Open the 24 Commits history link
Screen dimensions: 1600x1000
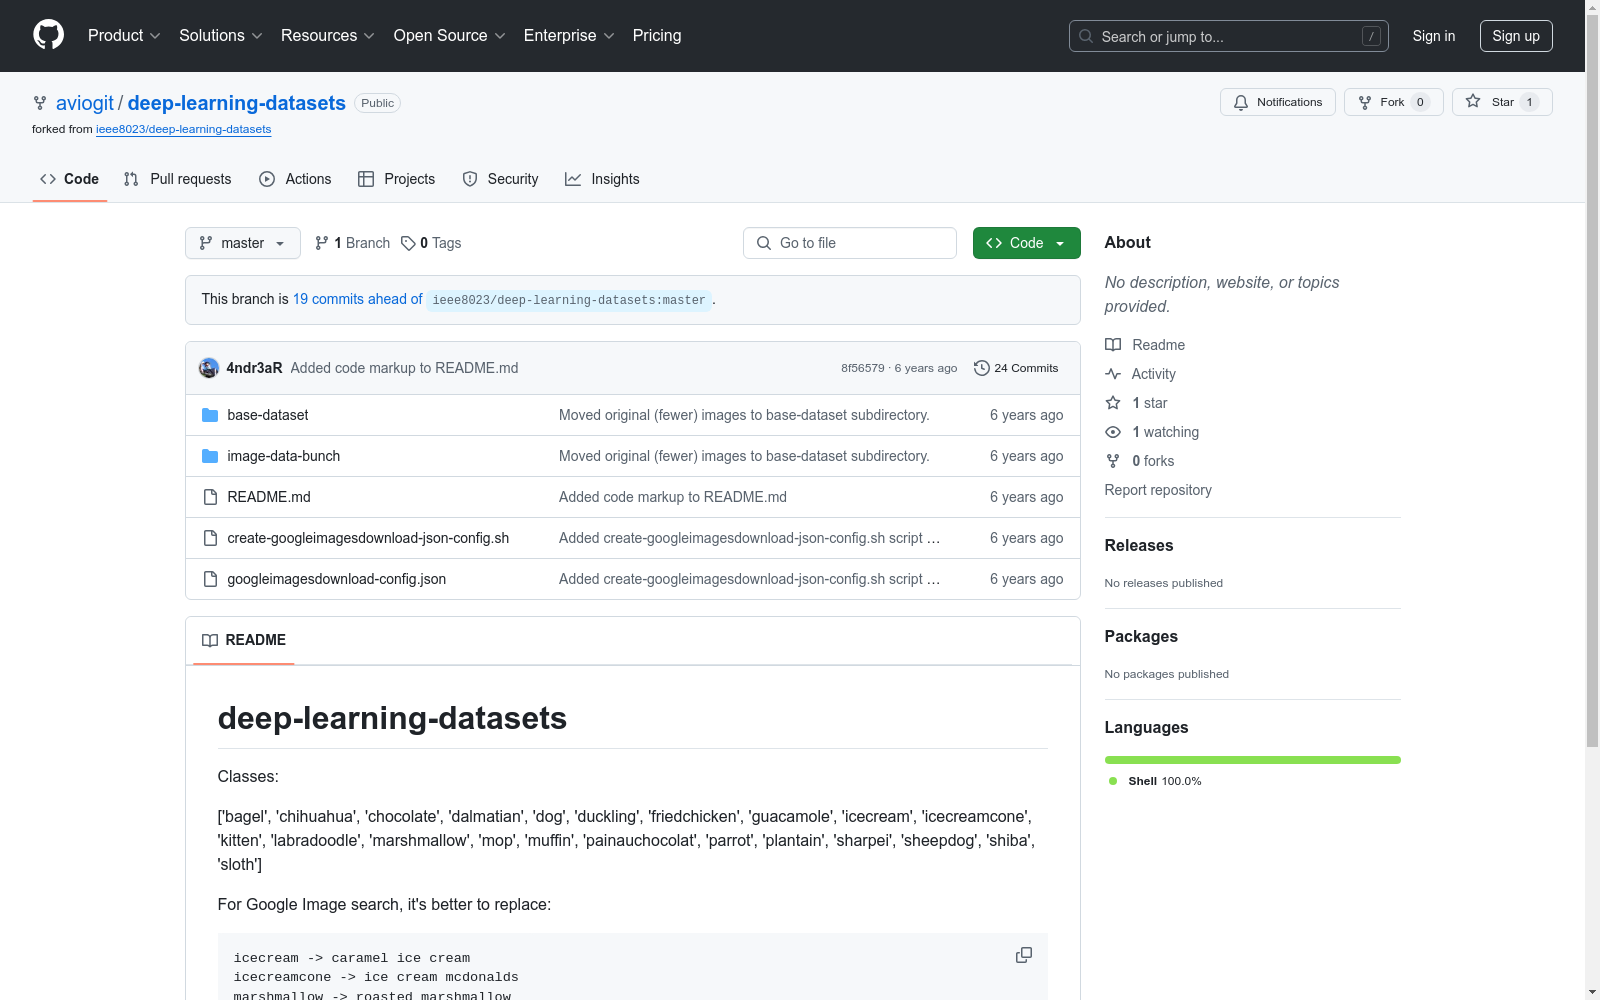click(1016, 368)
